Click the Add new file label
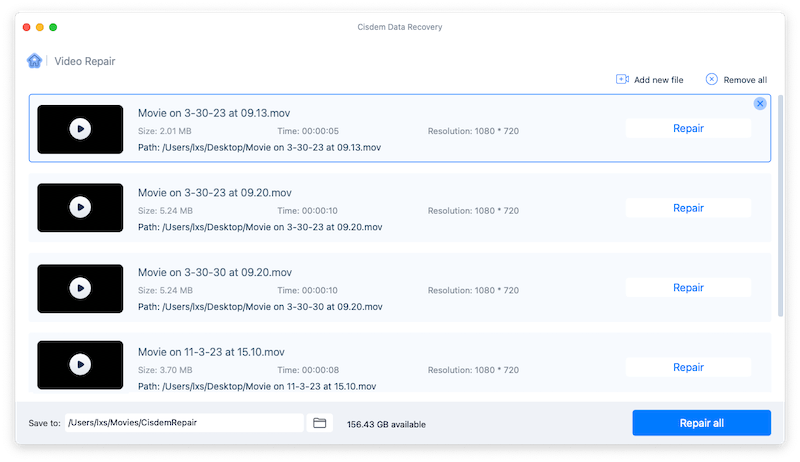 pos(658,80)
